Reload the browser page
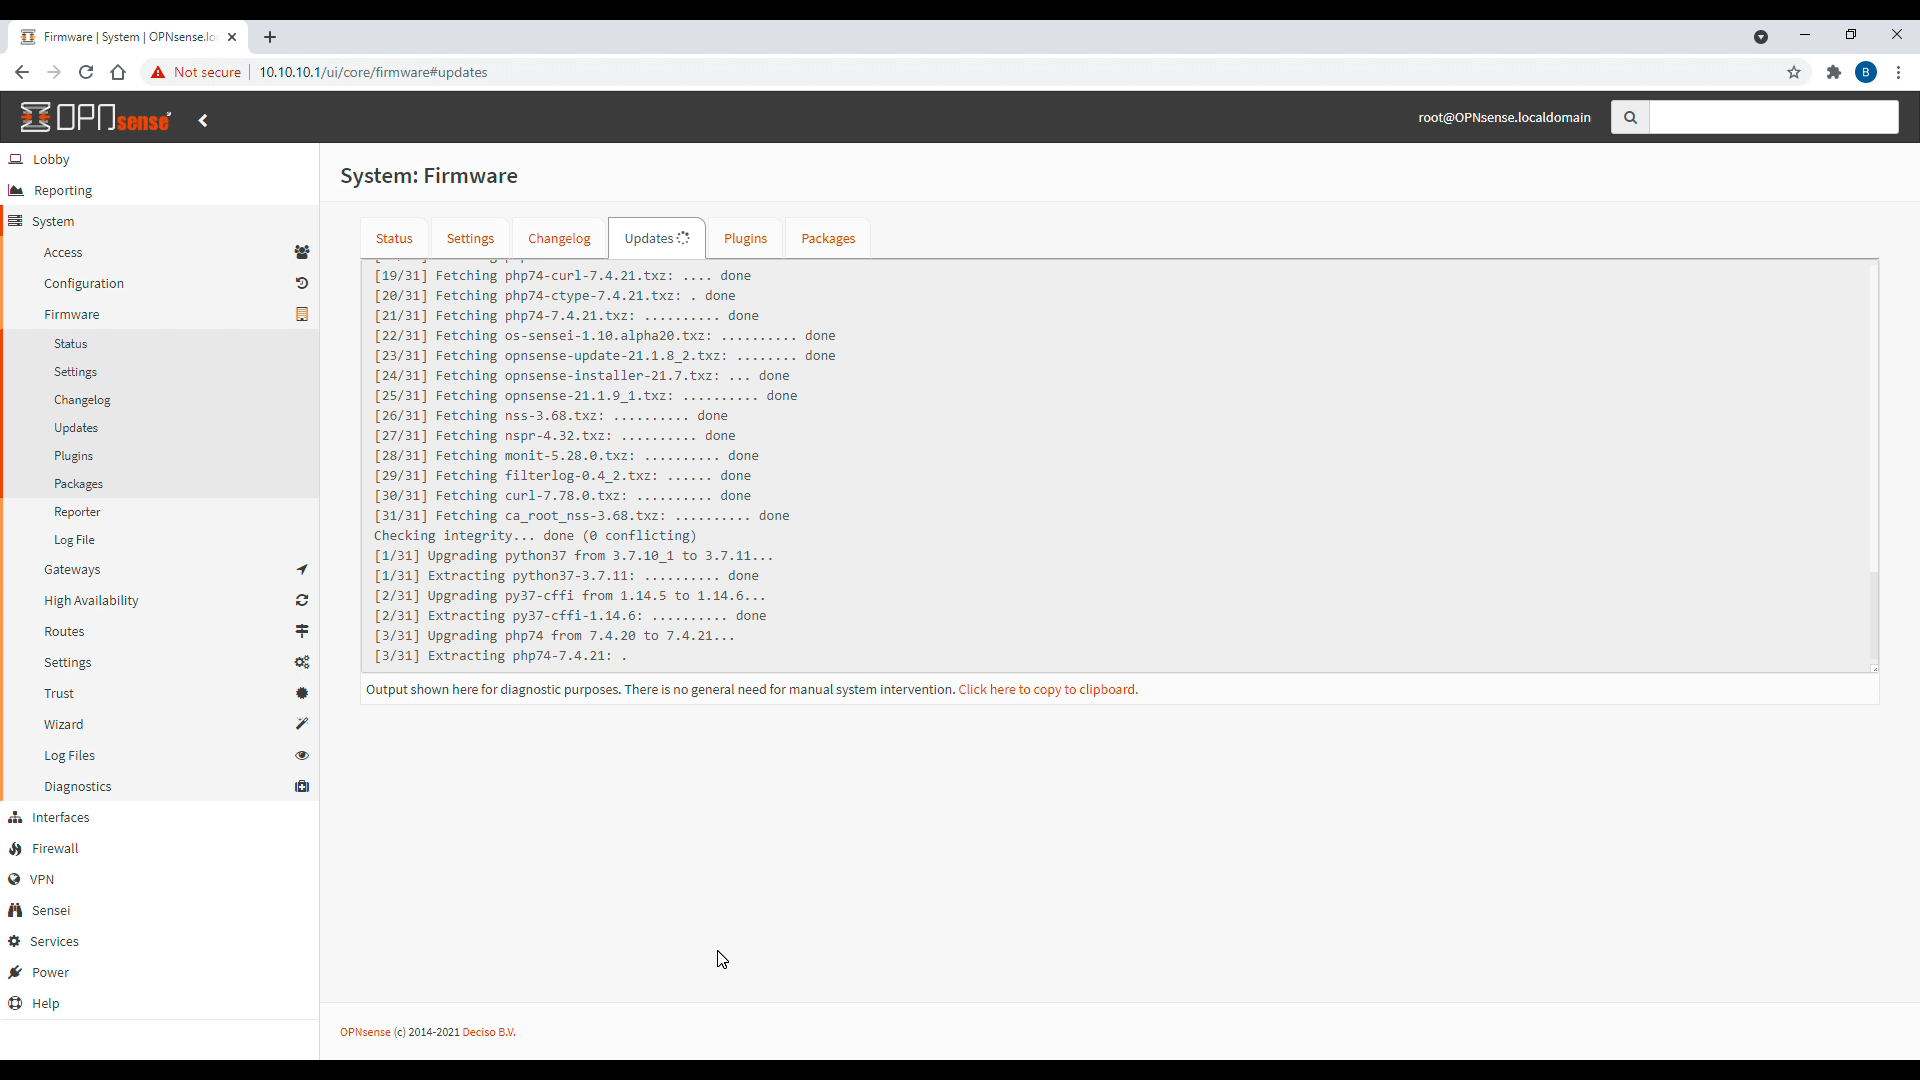The width and height of the screenshot is (1920, 1080). 86,72
